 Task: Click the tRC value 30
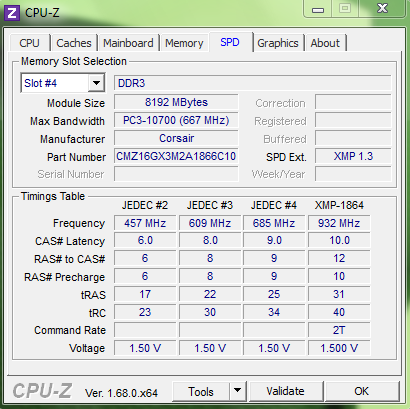210,312
